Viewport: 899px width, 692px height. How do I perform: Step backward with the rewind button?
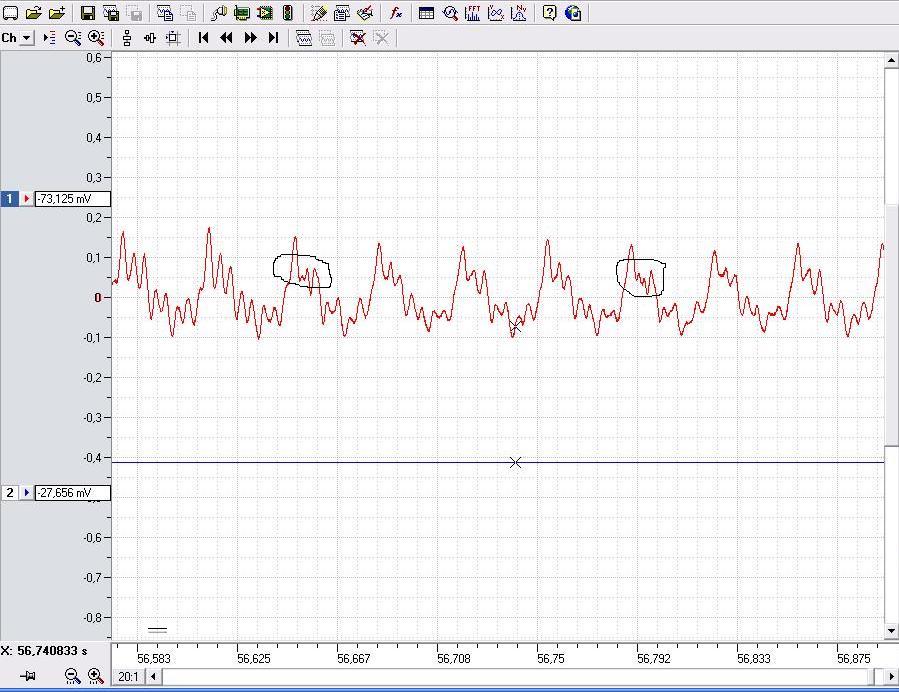(226, 38)
